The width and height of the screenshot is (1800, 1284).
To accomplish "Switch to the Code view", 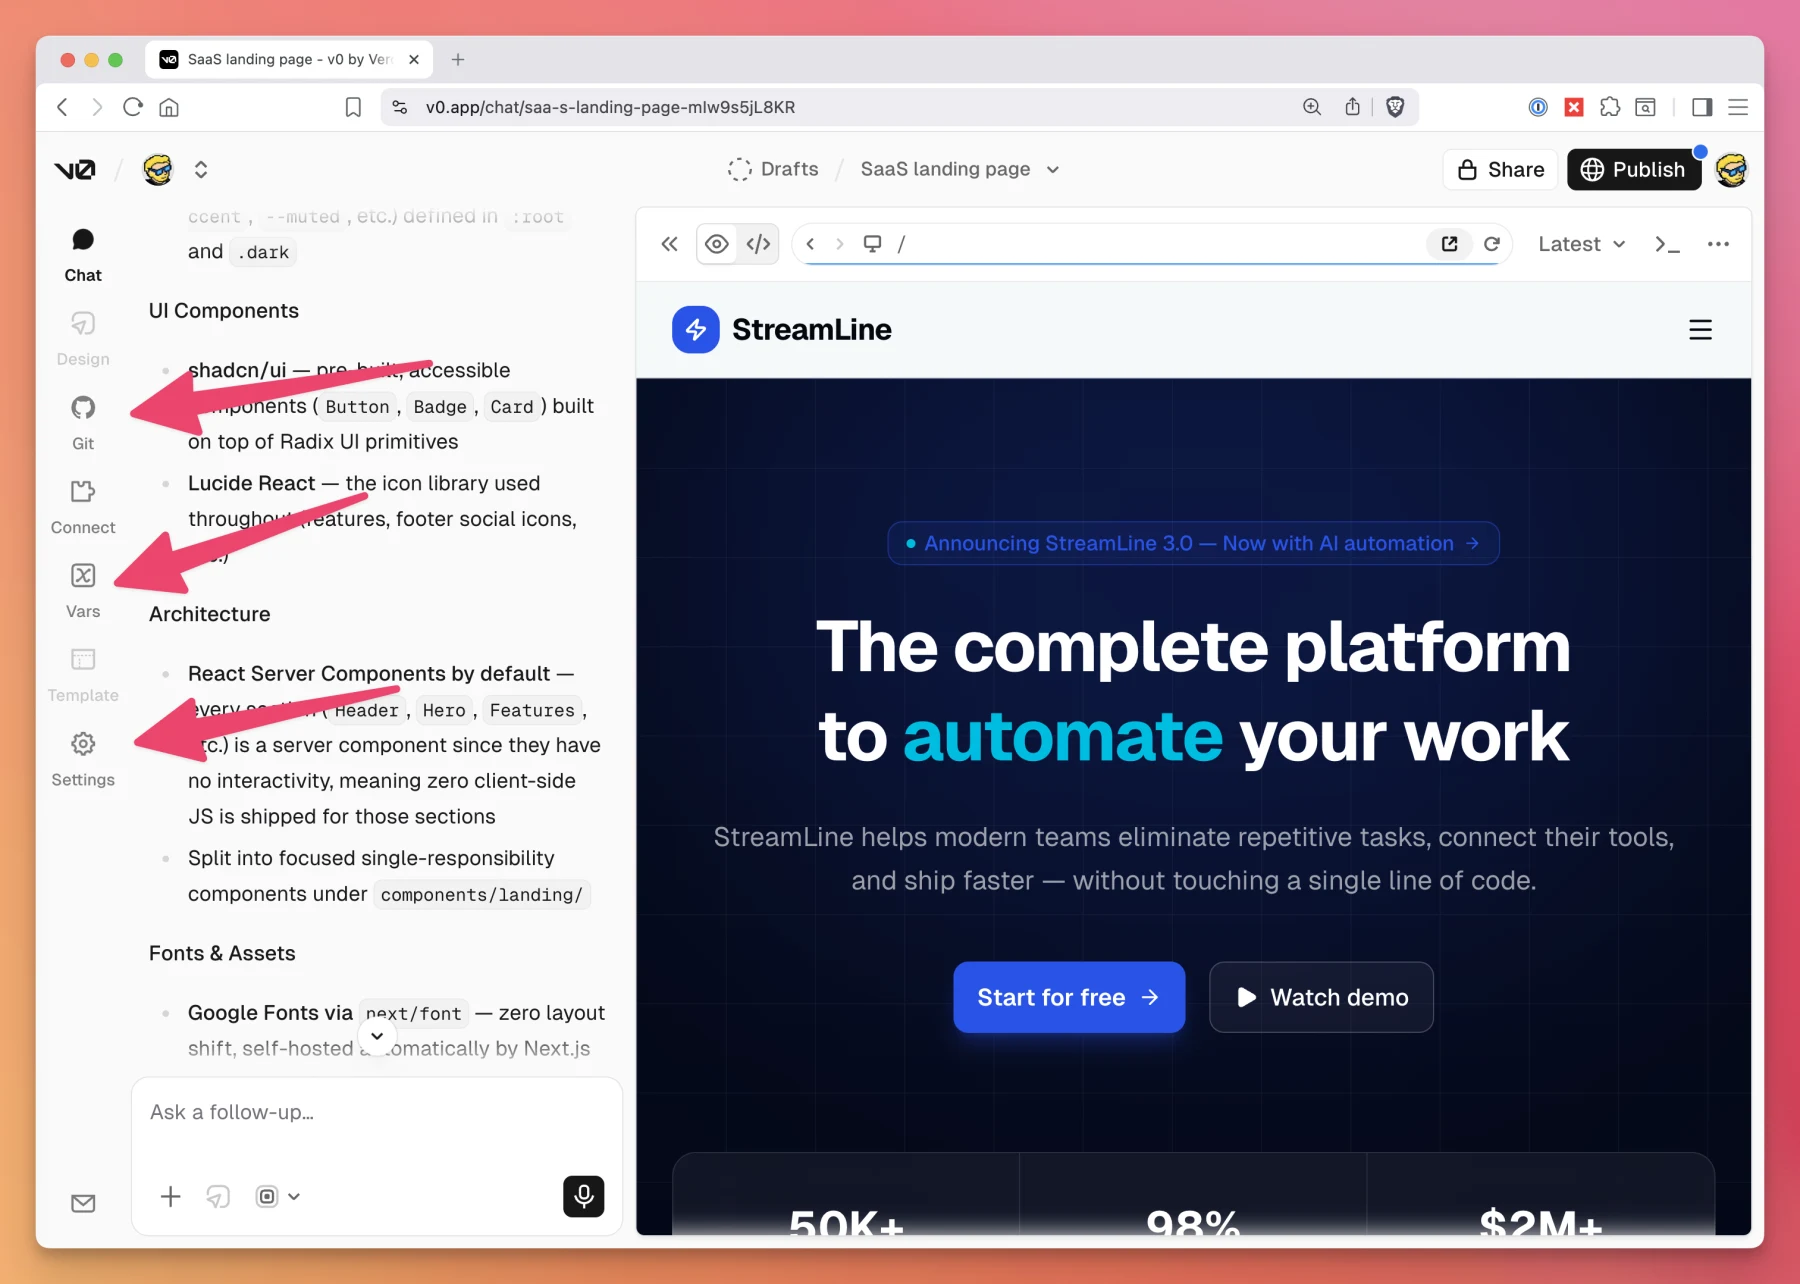I will (x=758, y=244).
